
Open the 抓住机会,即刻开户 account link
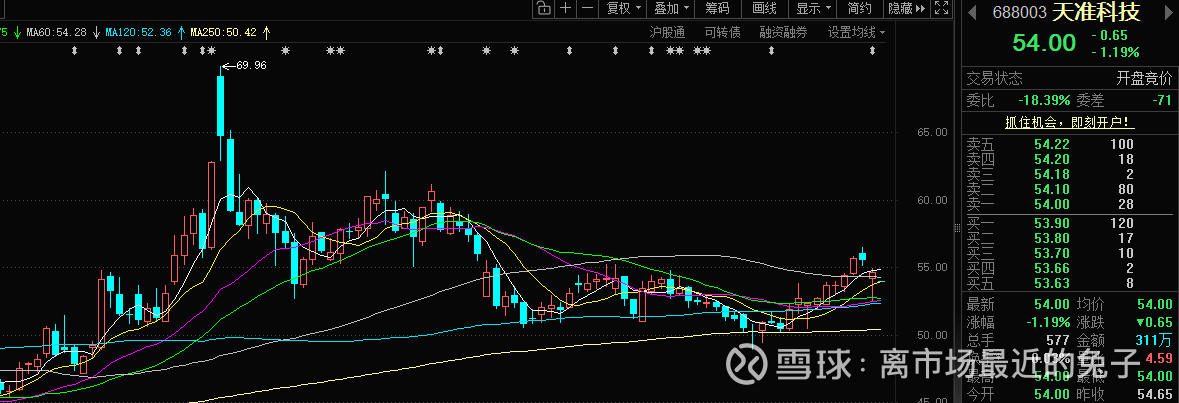pos(1070,122)
